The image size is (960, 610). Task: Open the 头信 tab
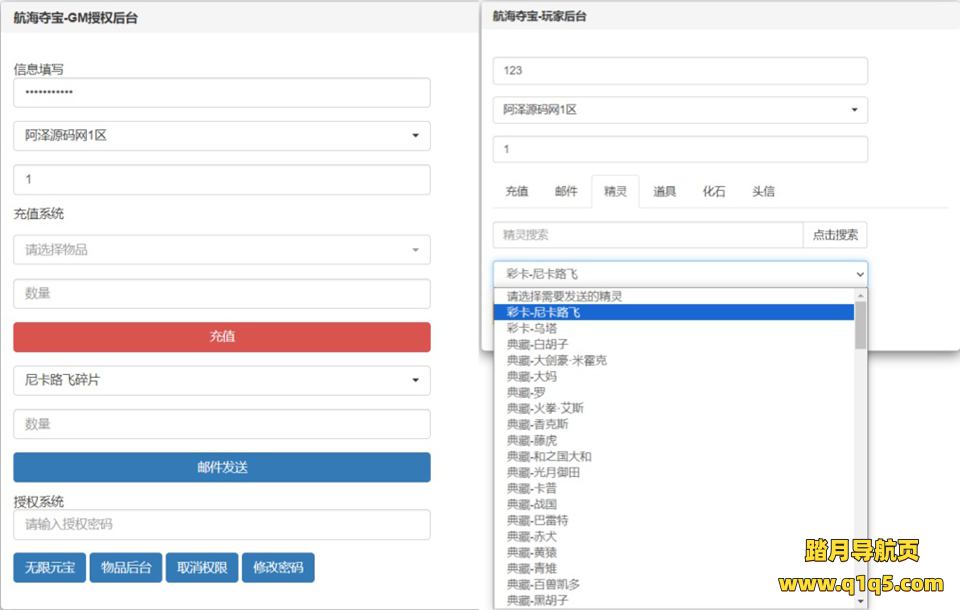763,192
